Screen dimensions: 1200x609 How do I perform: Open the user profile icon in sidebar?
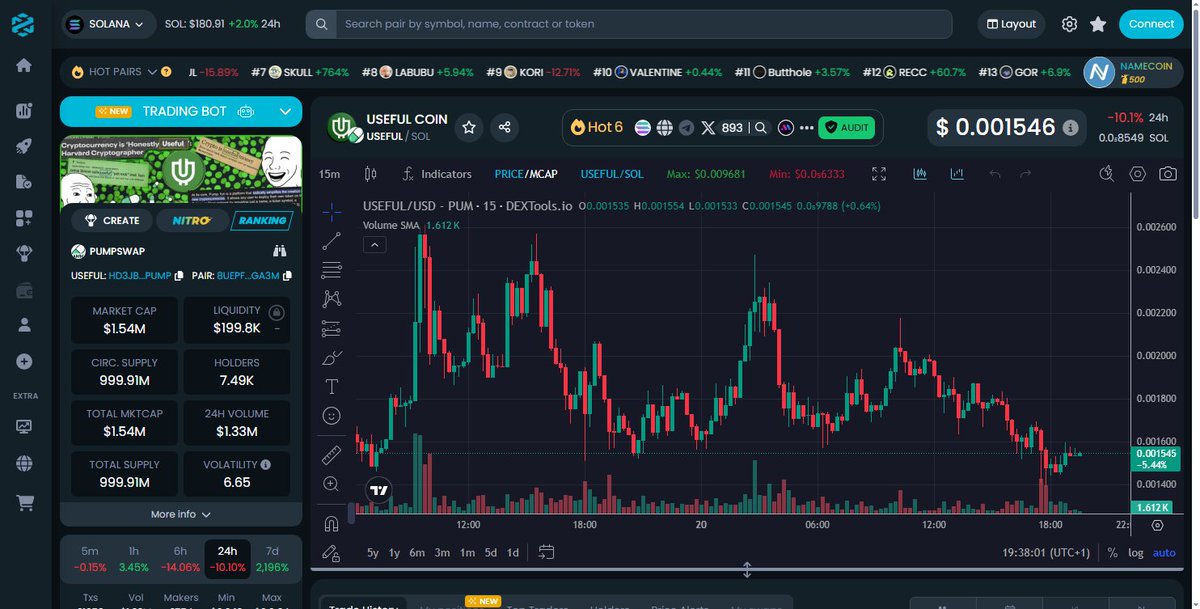pos(24,325)
